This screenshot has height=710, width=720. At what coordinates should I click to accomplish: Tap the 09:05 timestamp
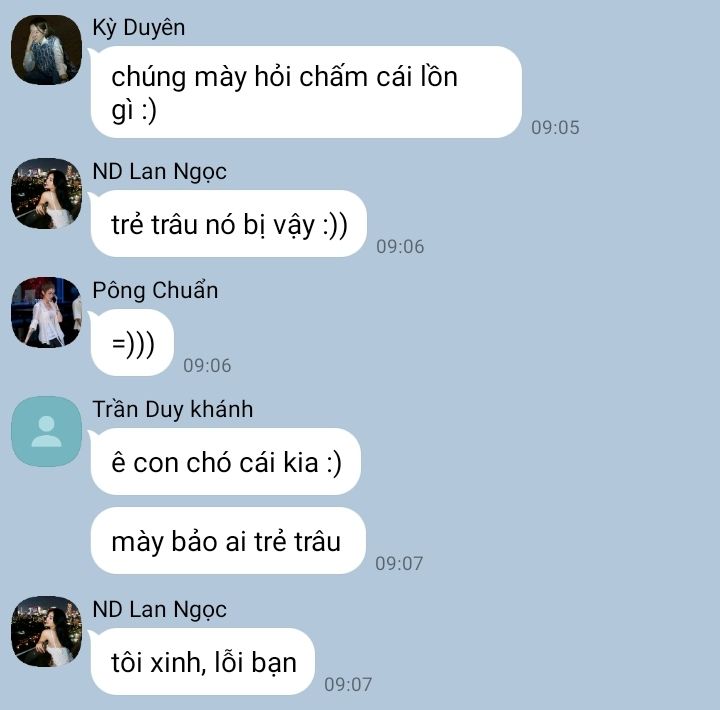(x=555, y=128)
